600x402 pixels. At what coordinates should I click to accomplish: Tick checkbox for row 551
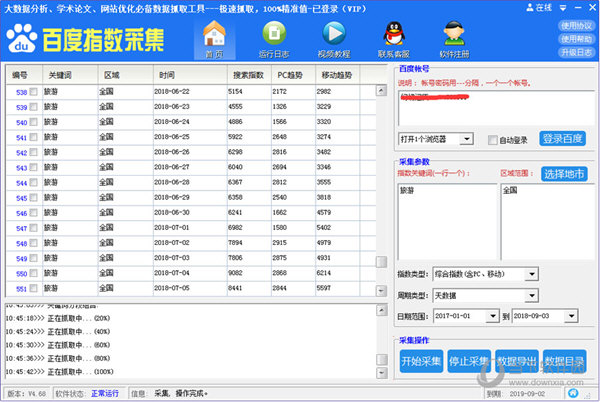coord(34,288)
